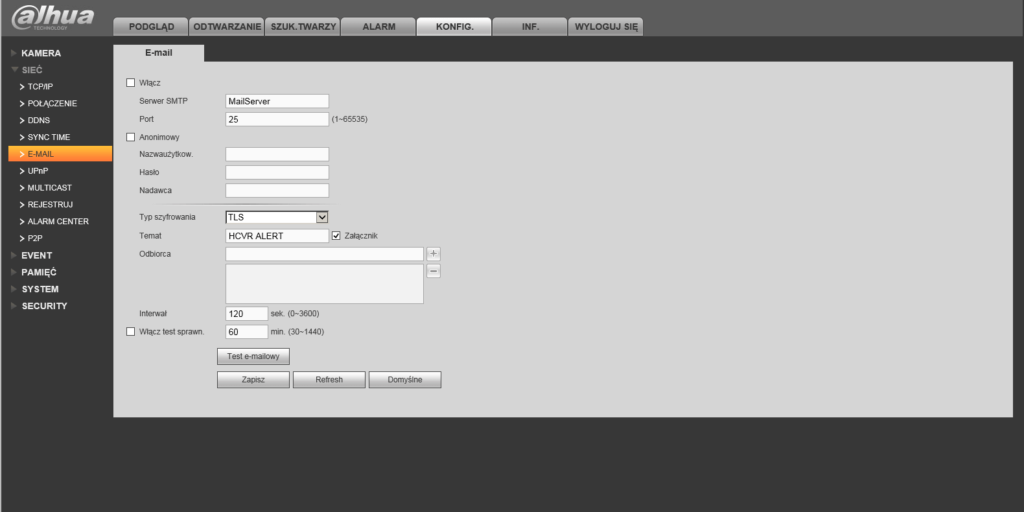Expand the KAMERA section in sidebar
The image size is (1024, 512).
pos(41,52)
